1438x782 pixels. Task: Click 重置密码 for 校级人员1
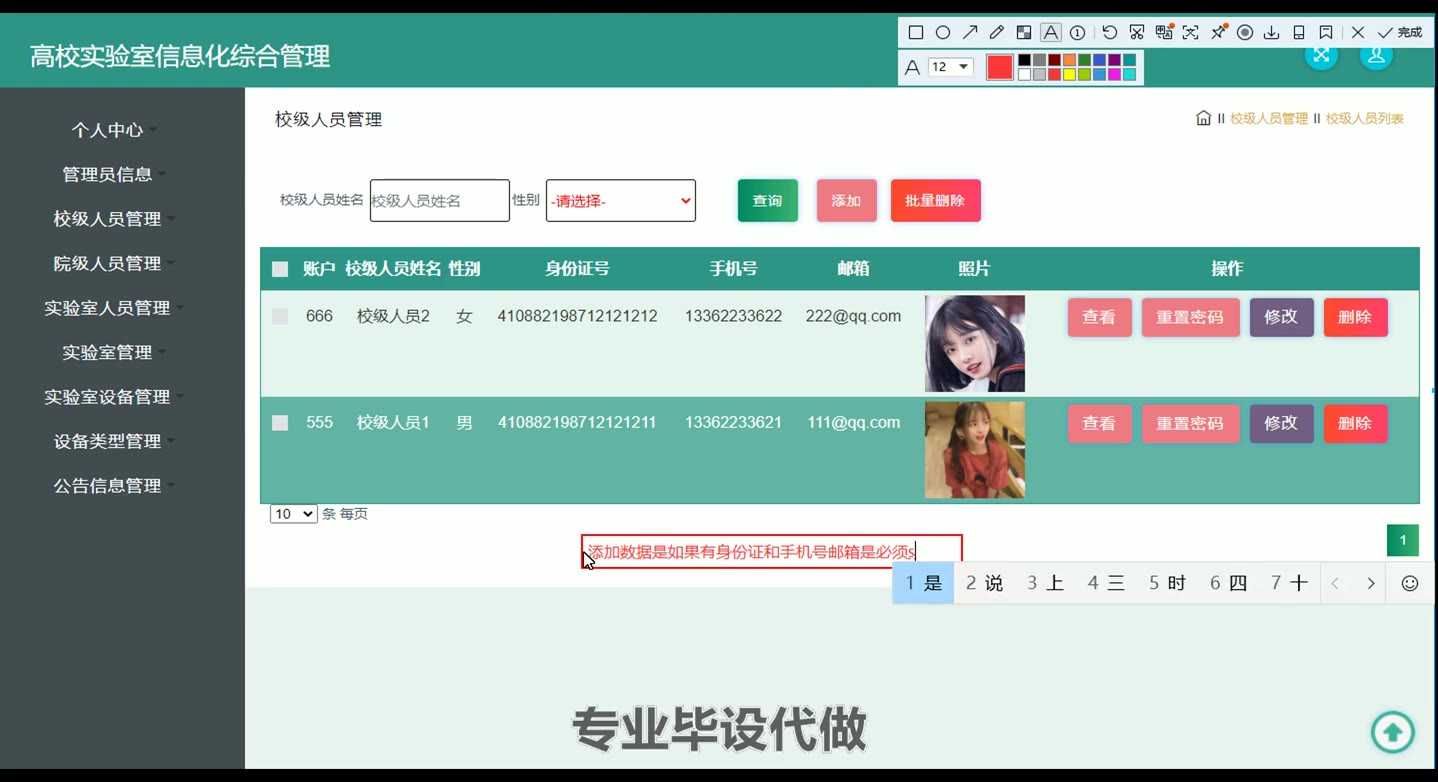pos(1190,424)
